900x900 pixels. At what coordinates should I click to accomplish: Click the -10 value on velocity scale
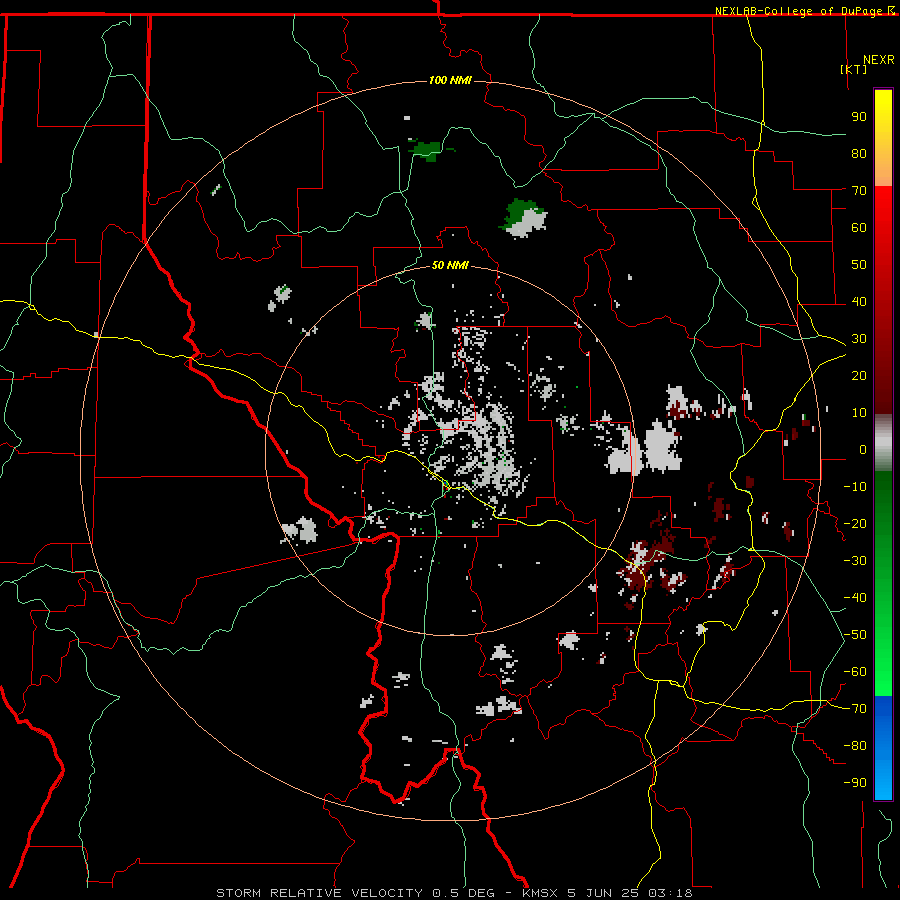click(x=855, y=487)
